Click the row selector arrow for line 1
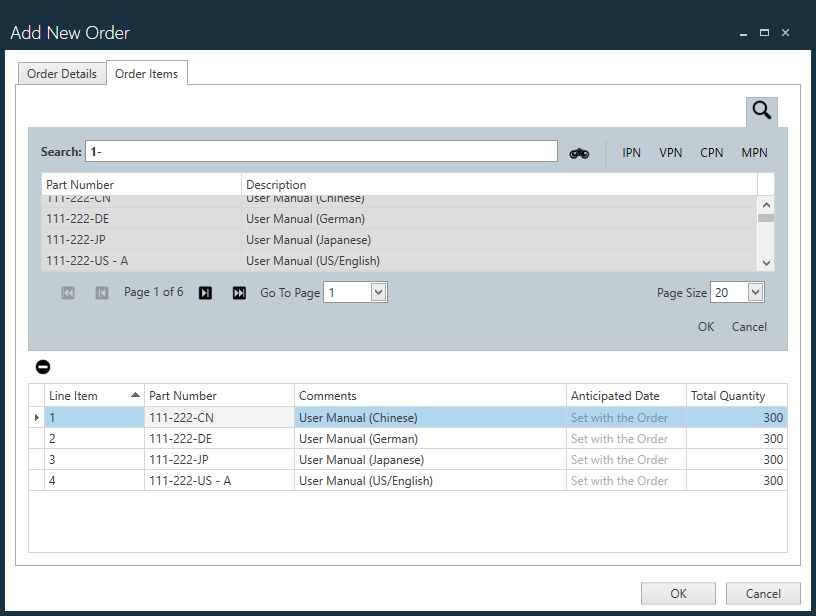 point(36,417)
